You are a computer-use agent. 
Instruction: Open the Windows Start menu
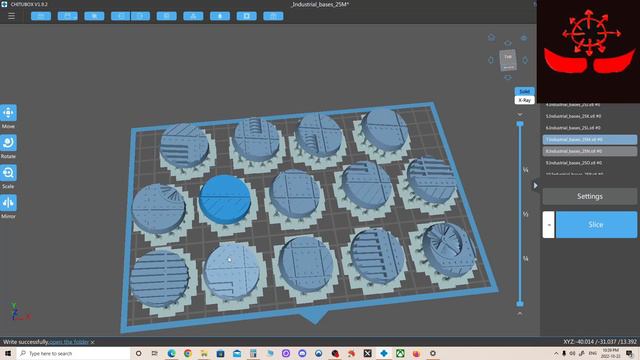click(x=8, y=353)
